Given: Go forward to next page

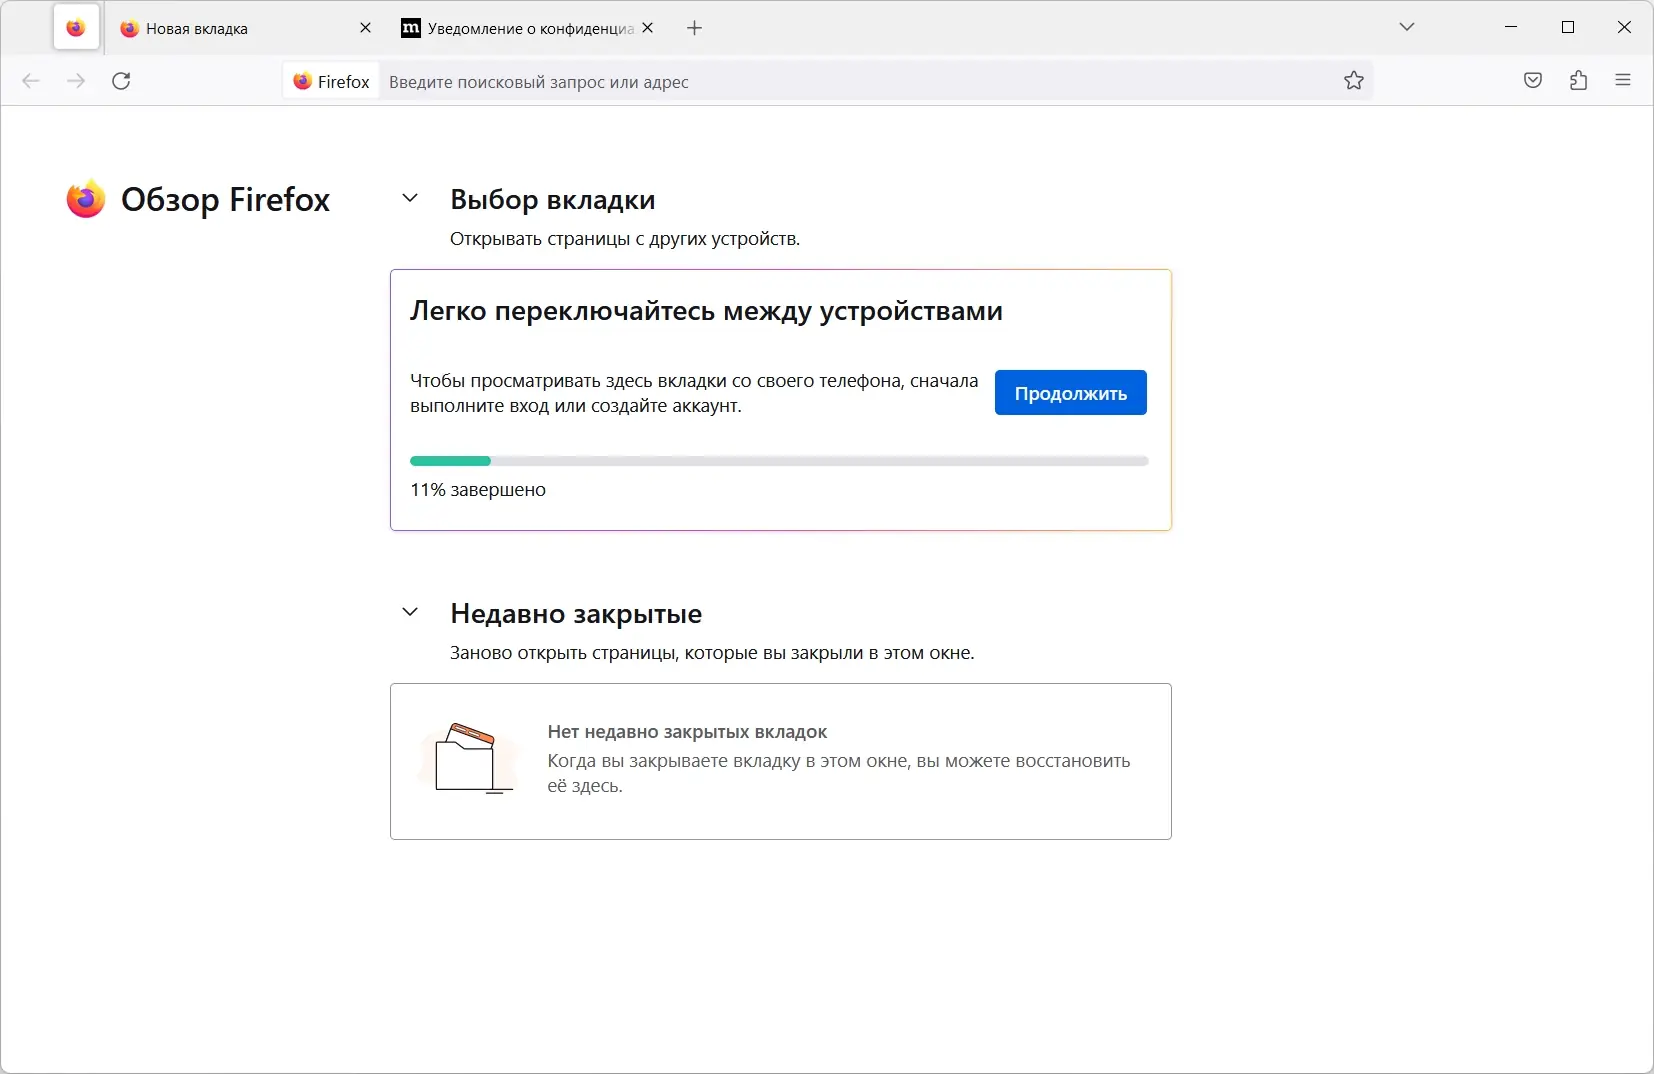Looking at the screenshot, I should [x=76, y=81].
